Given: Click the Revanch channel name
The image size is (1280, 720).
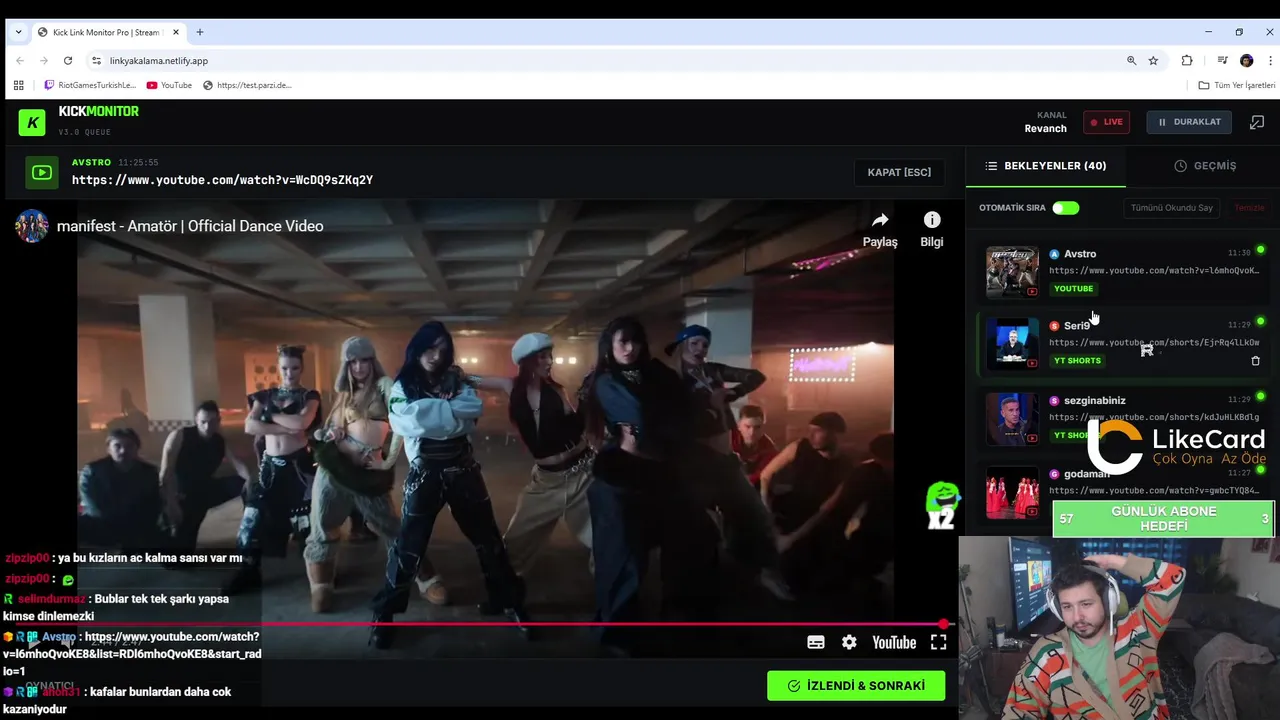Looking at the screenshot, I should pos(1045,128).
